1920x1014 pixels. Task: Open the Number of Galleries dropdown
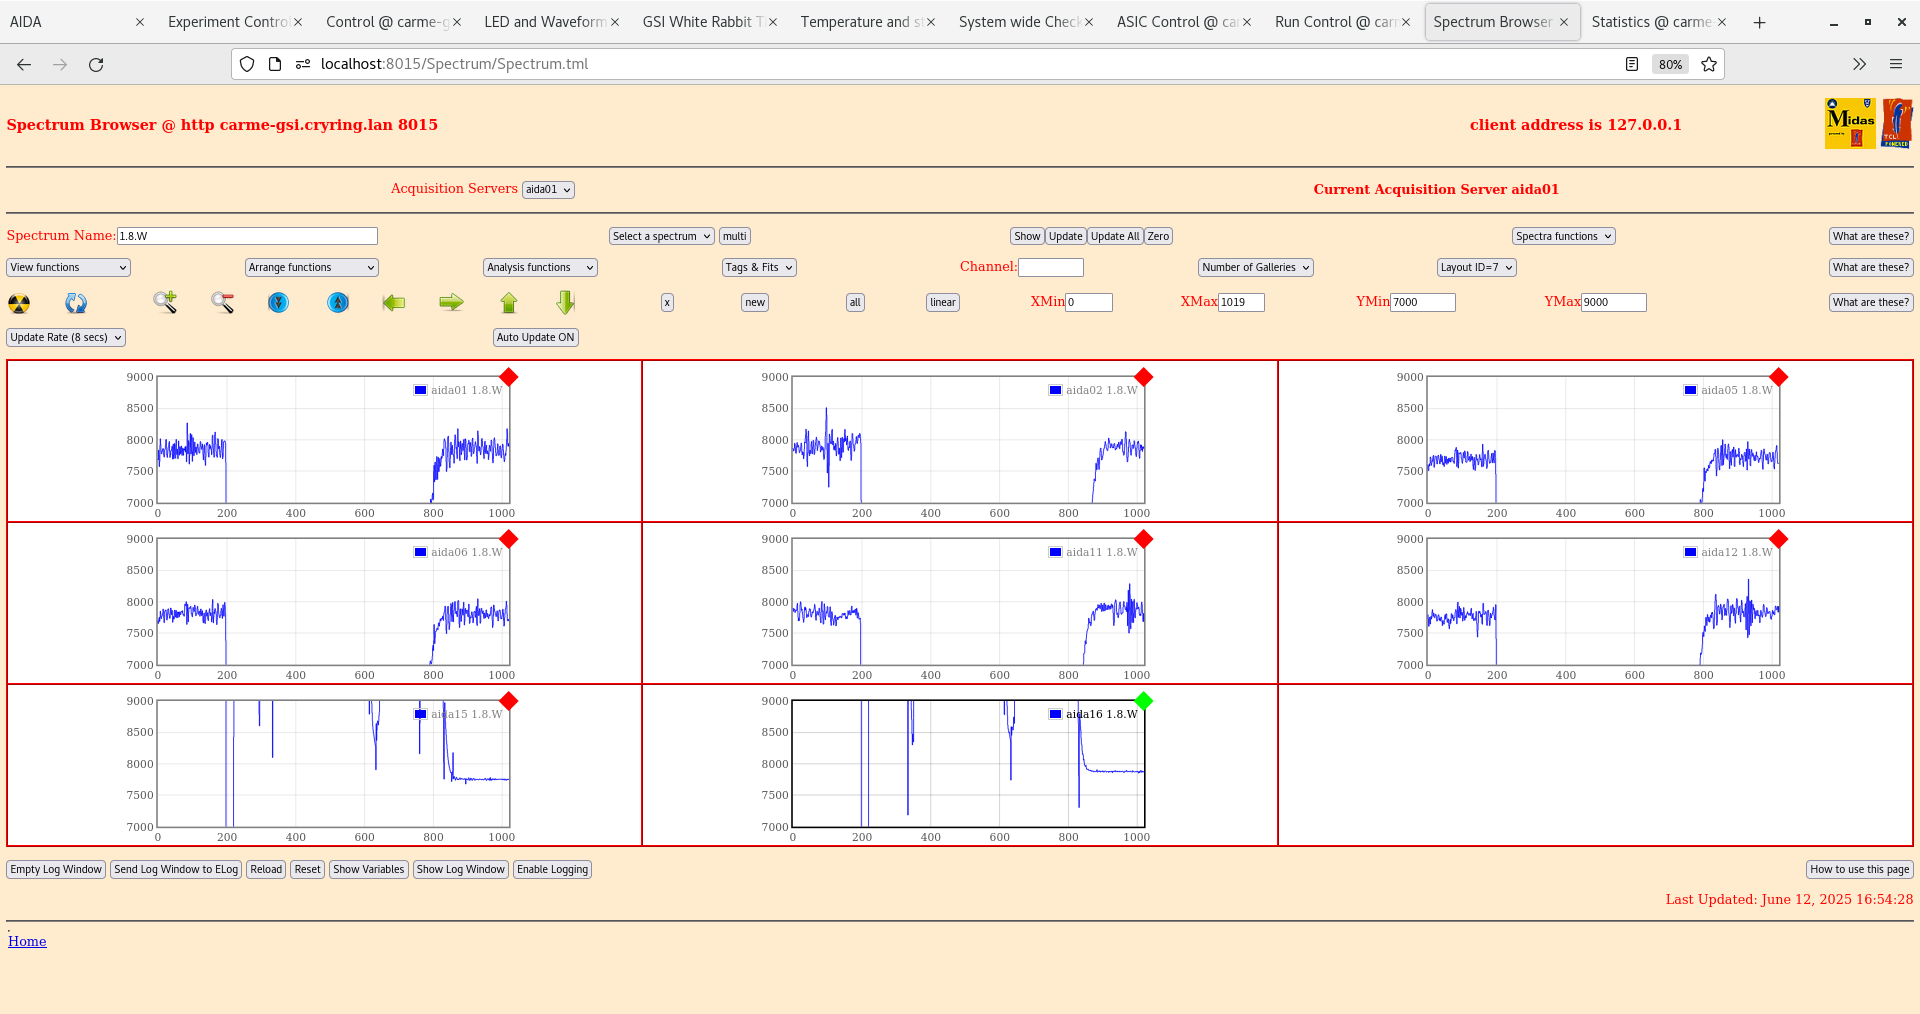coord(1254,267)
